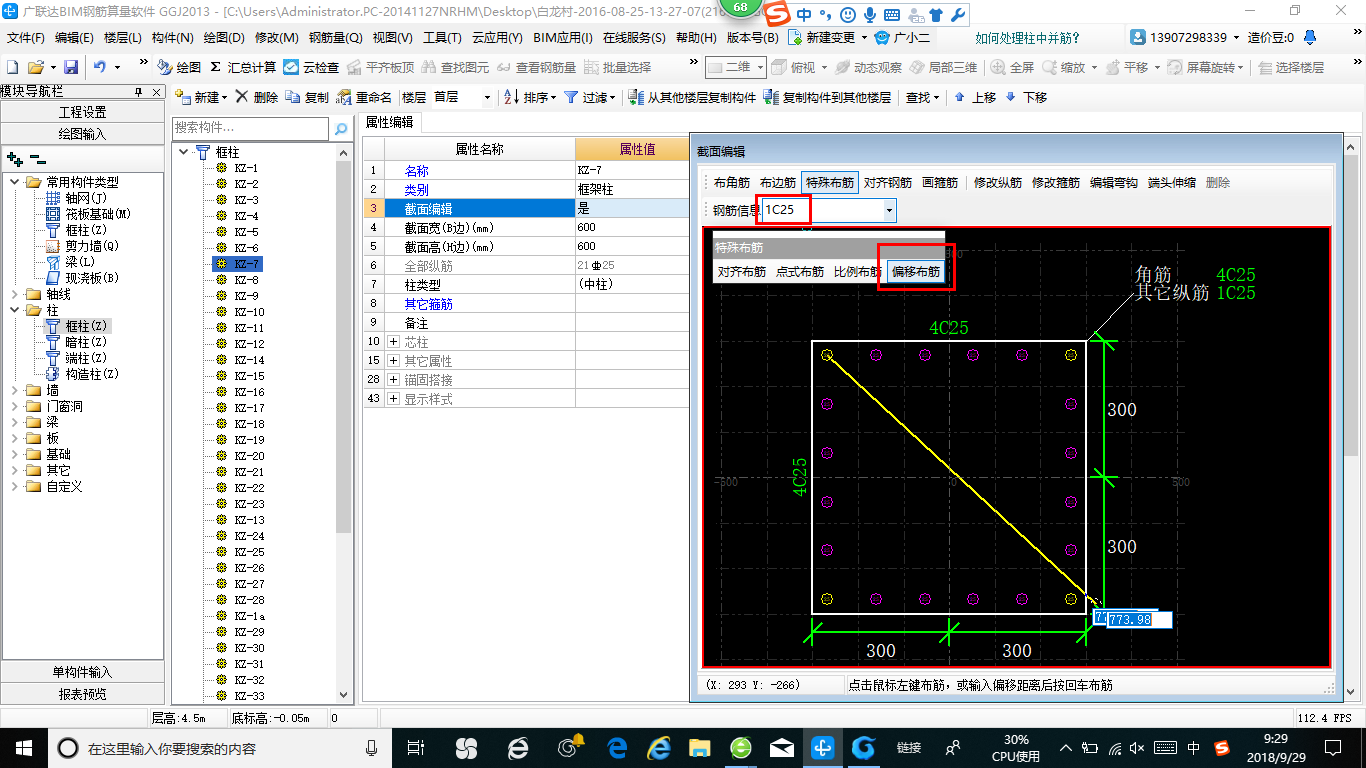Screen dimensions: 1366x768
Task: Click 工程设置 navigator section button
Action: (x=83, y=112)
